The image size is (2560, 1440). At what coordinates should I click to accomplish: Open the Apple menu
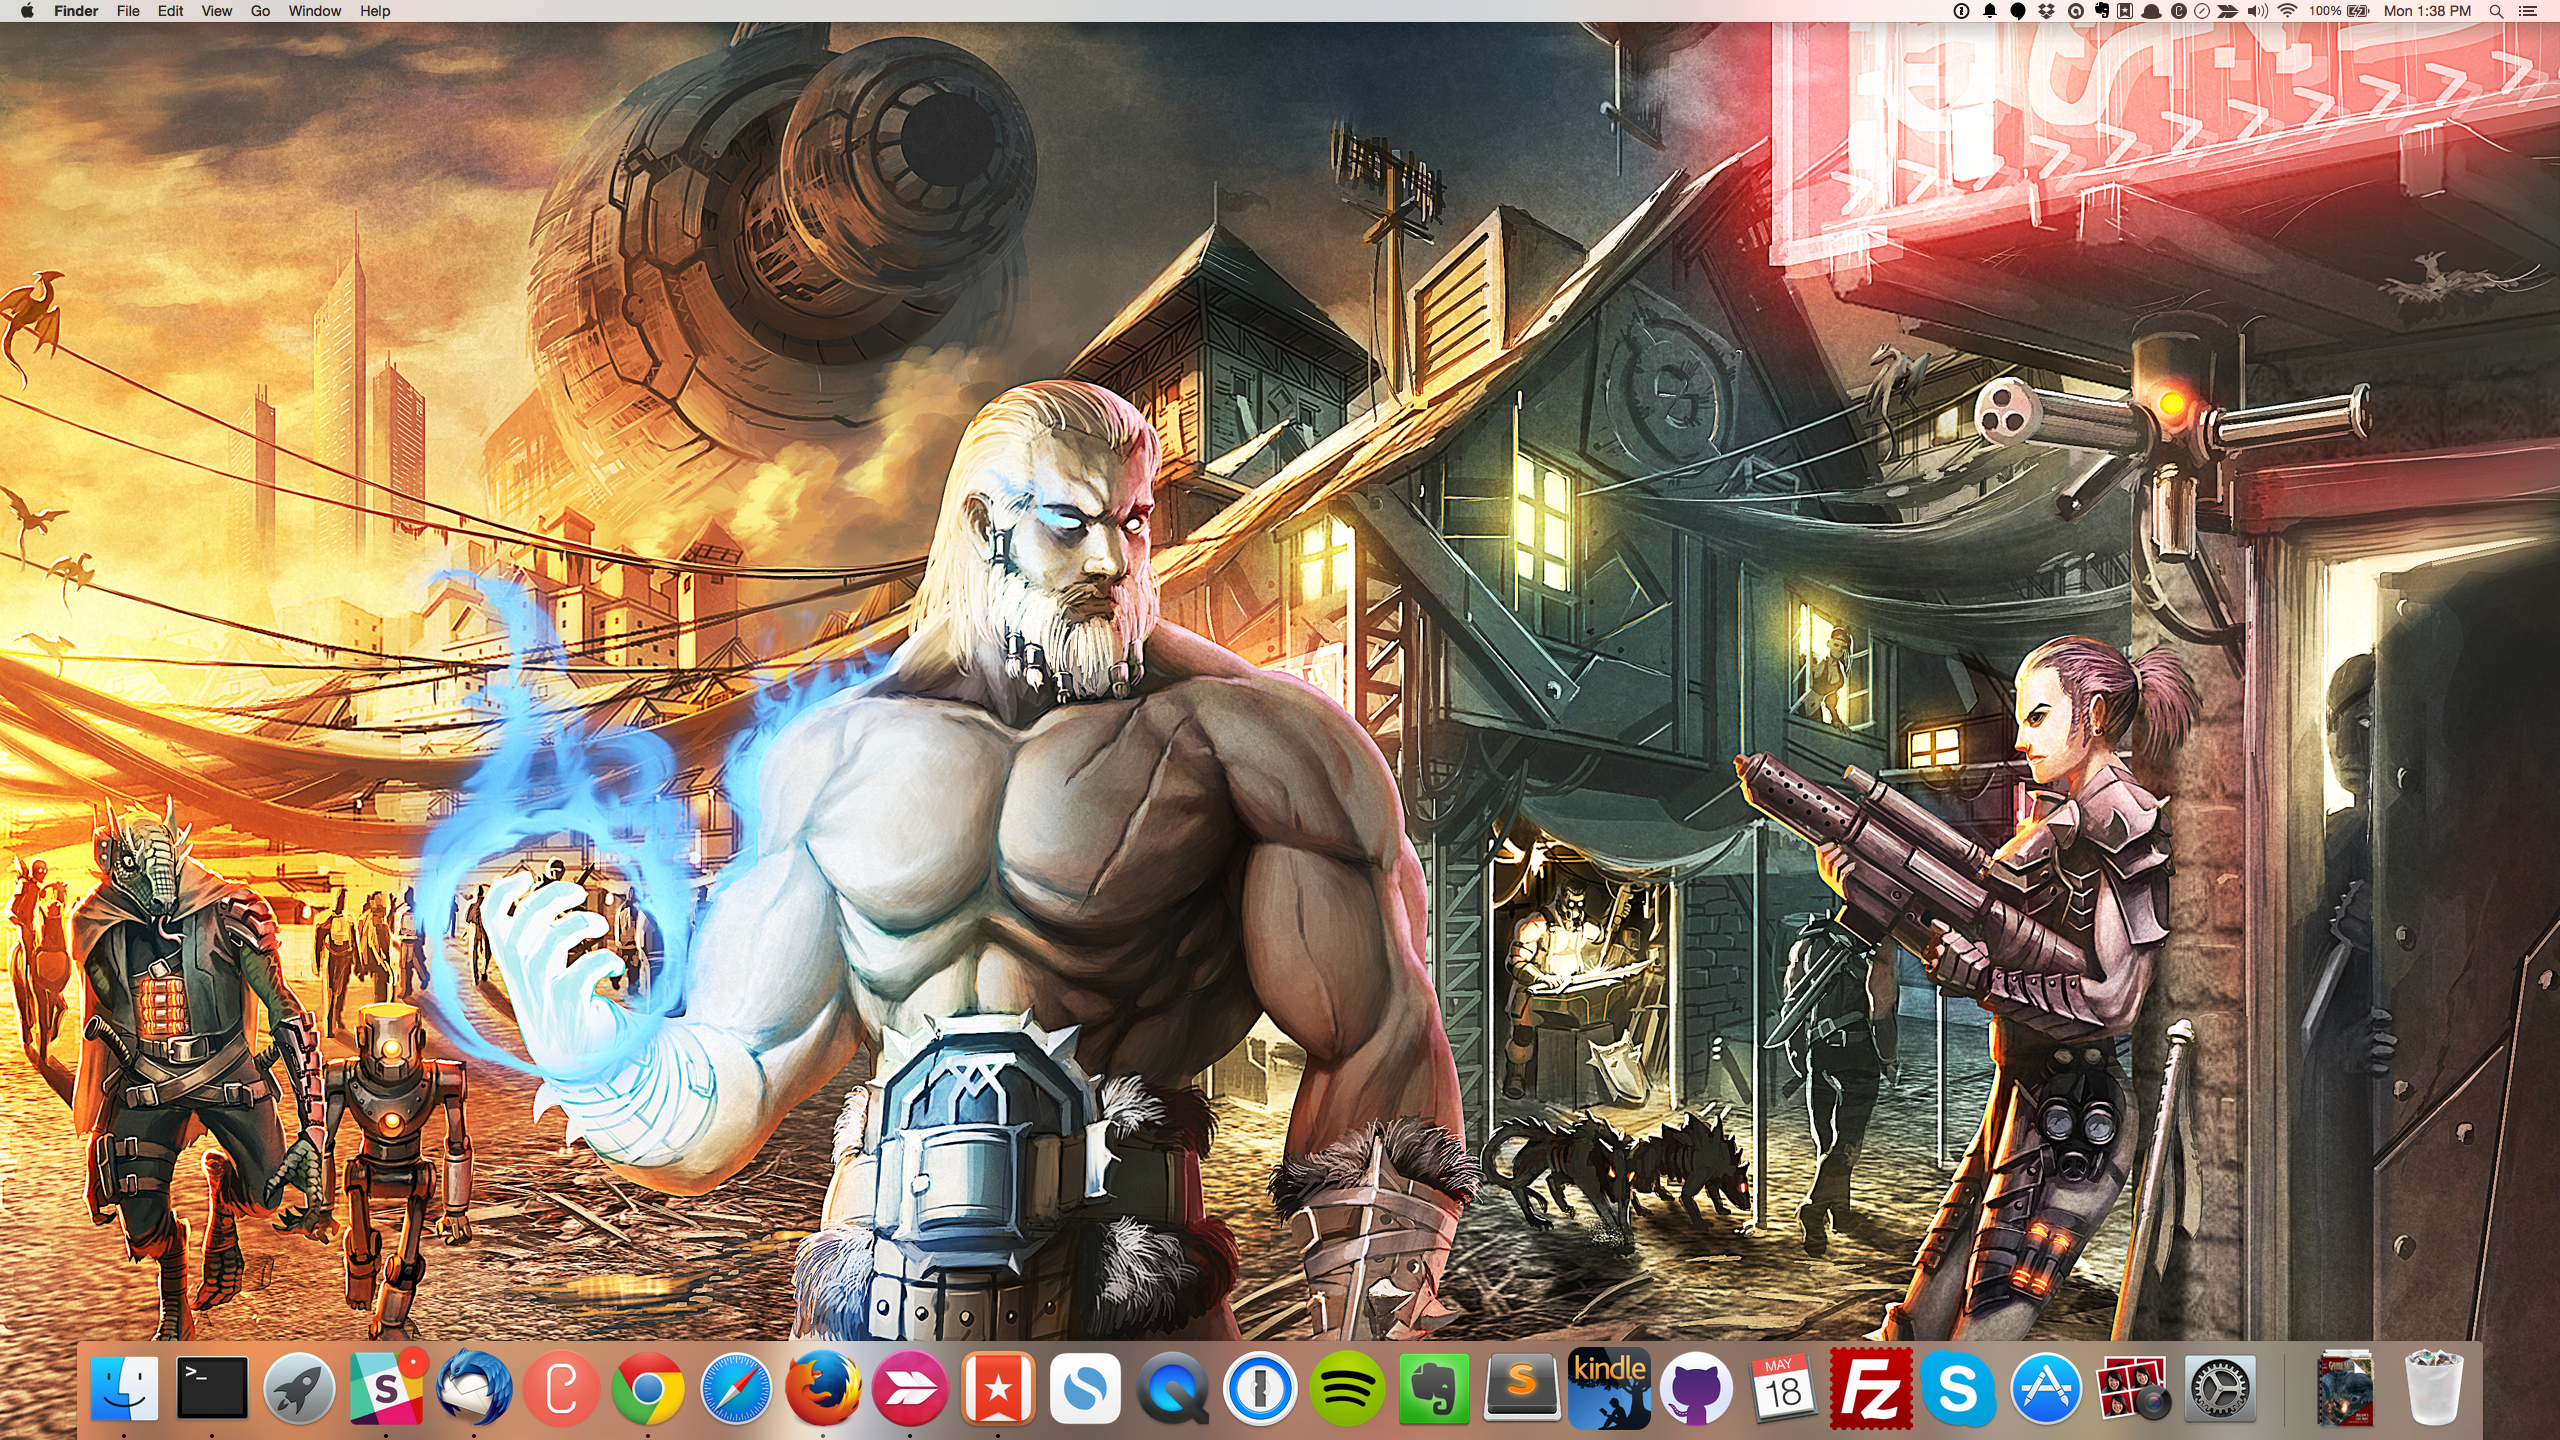pos(27,11)
